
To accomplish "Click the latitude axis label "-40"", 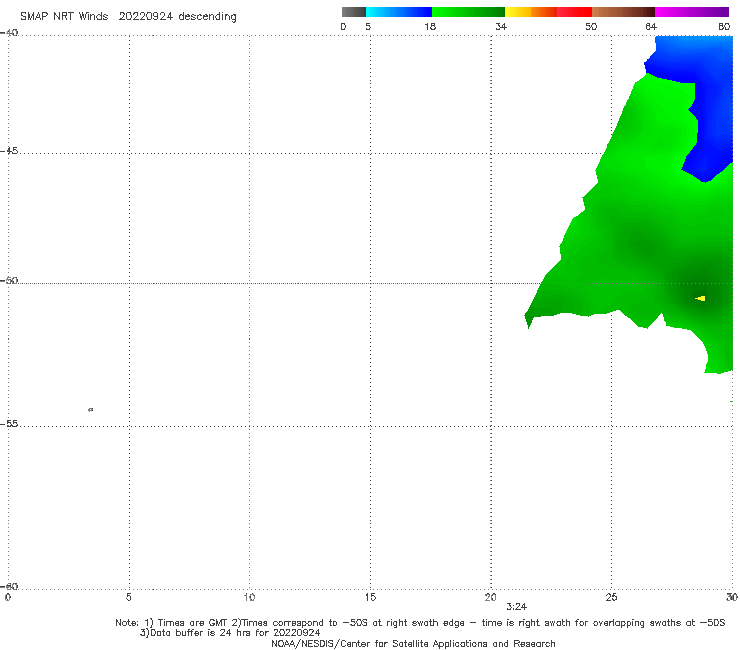I will click(x=9, y=33).
